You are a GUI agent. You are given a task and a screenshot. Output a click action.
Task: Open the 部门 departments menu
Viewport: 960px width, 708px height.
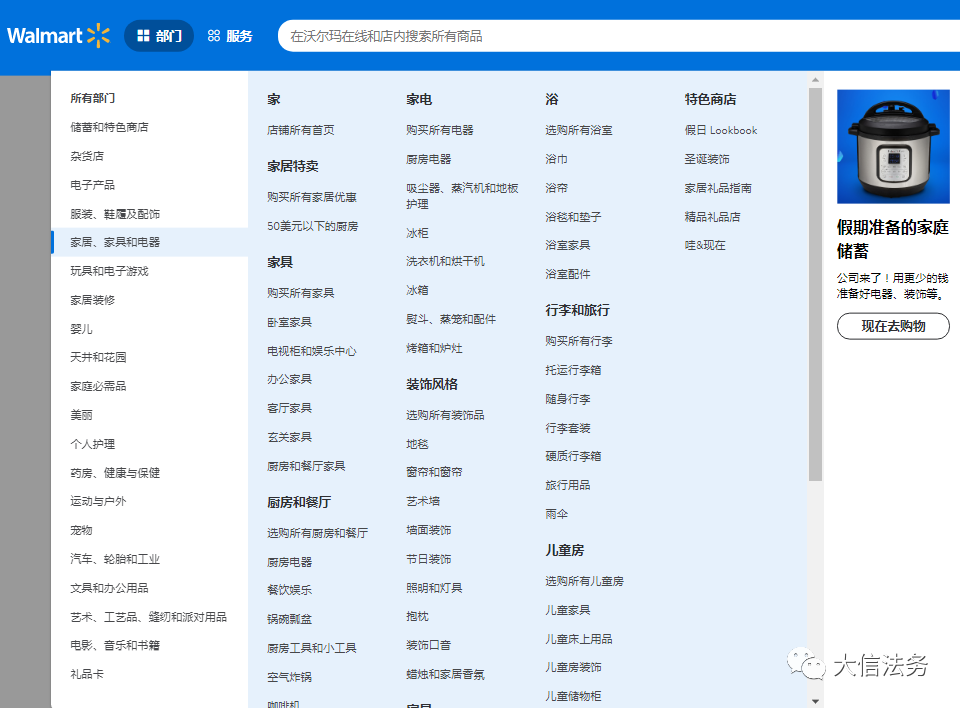point(158,34)
